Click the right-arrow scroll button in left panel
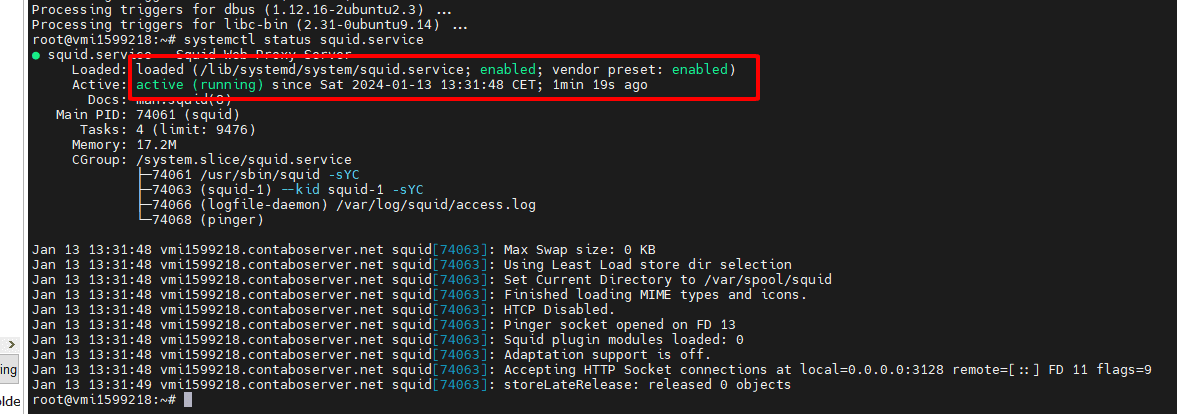 click(x=11, y=344)
